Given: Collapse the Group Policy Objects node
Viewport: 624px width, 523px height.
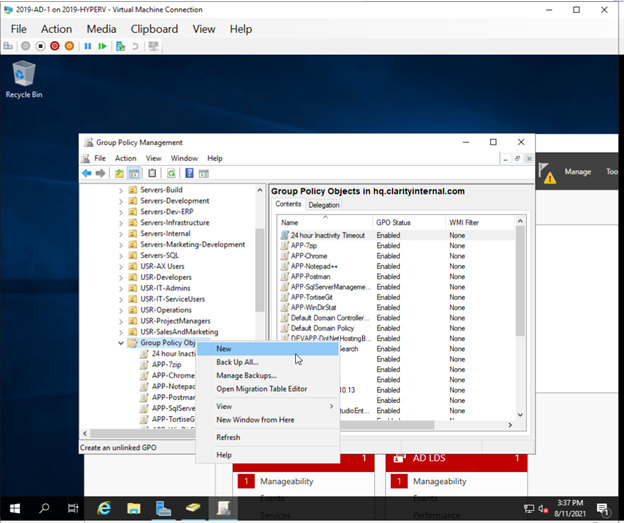Looking at the screenshot, I should click(121, 343).
